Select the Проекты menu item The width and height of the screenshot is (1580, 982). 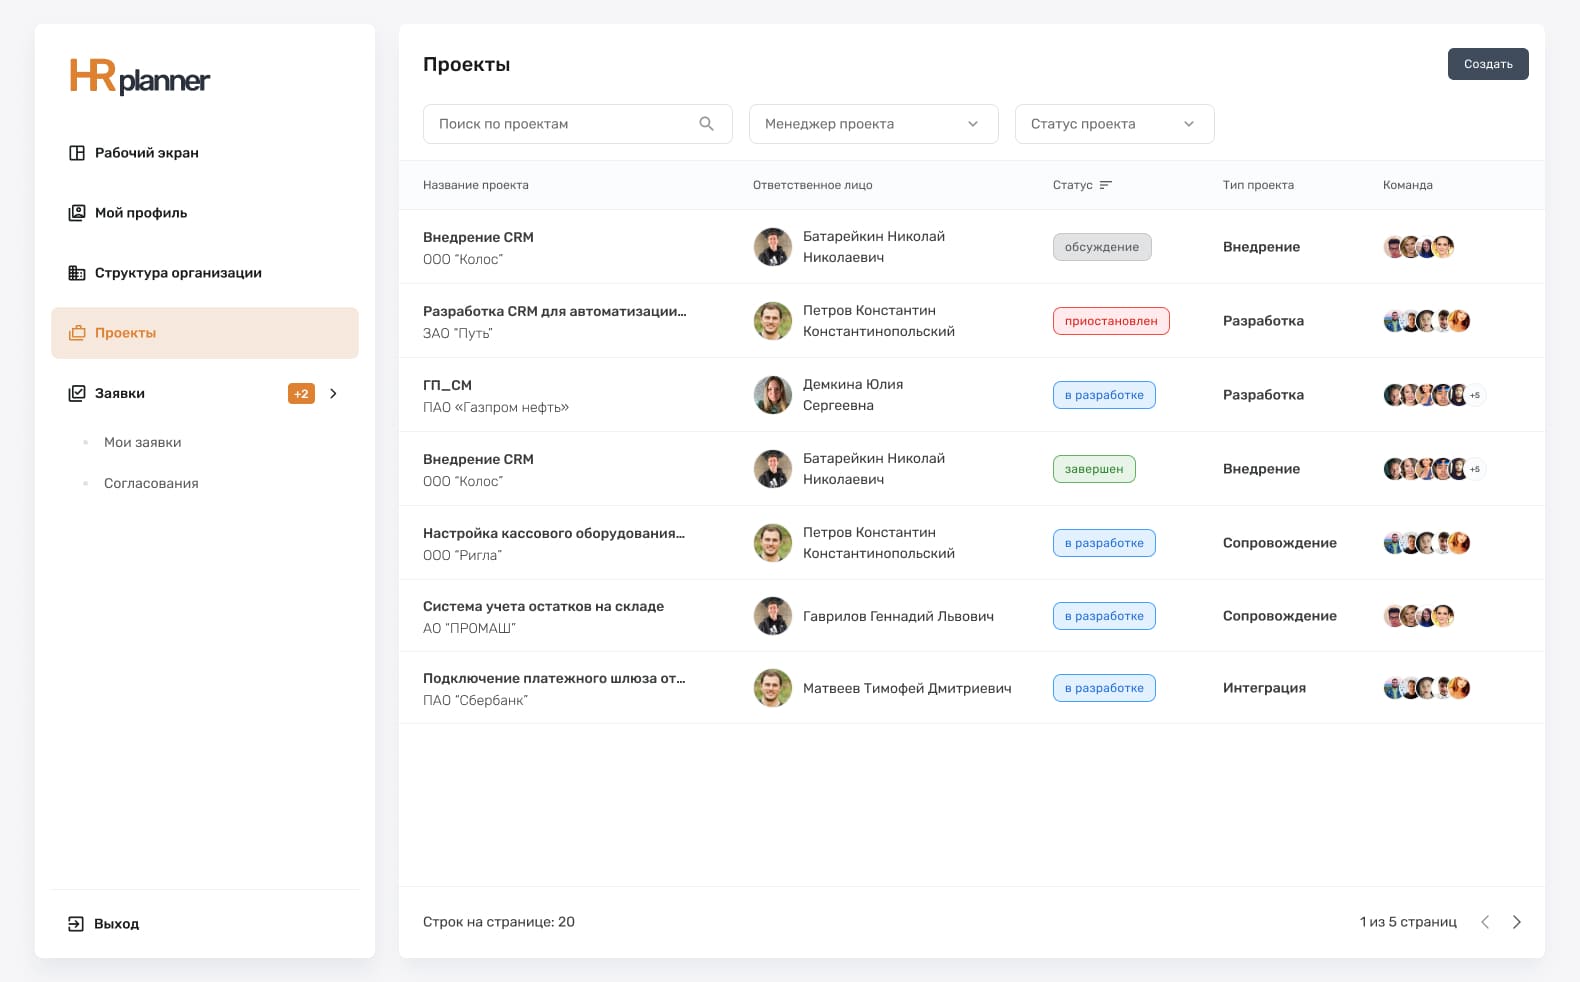[x=205, y=333]
